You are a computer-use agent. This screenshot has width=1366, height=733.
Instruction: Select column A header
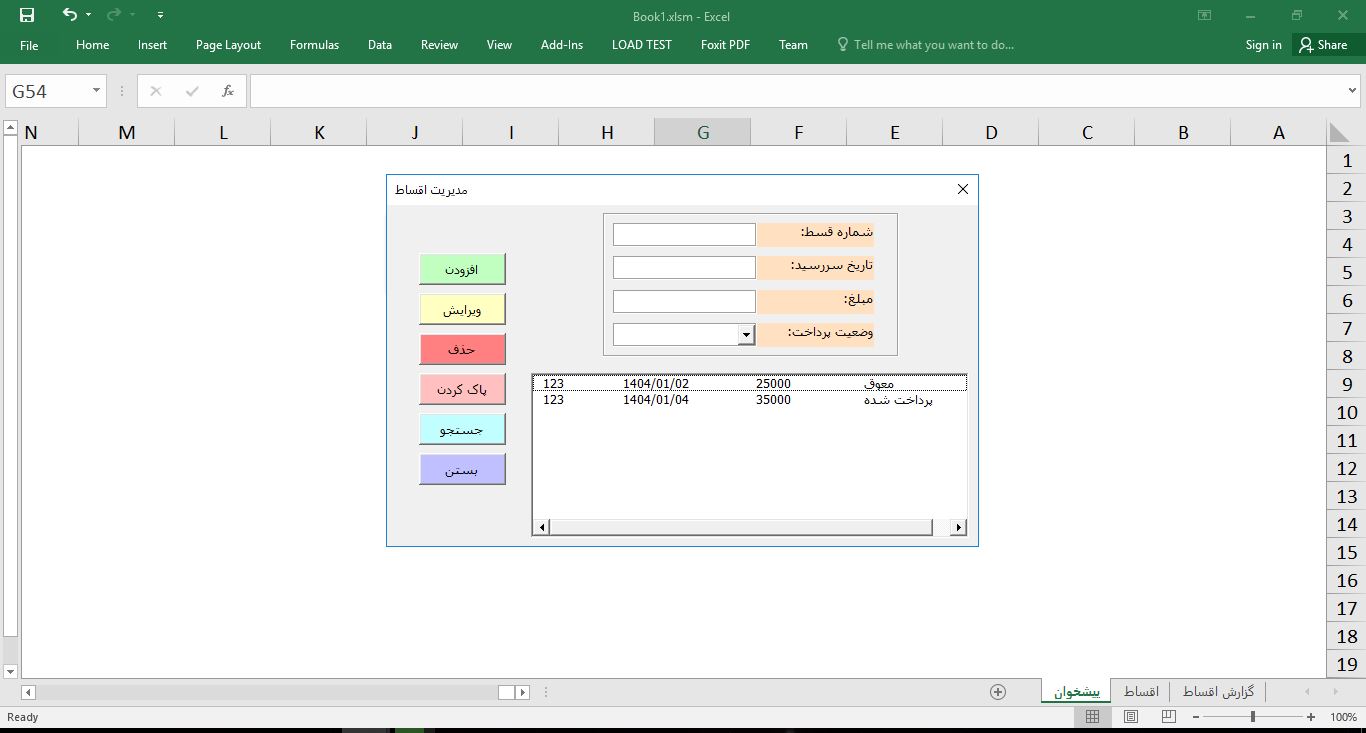pos(1278,132)
